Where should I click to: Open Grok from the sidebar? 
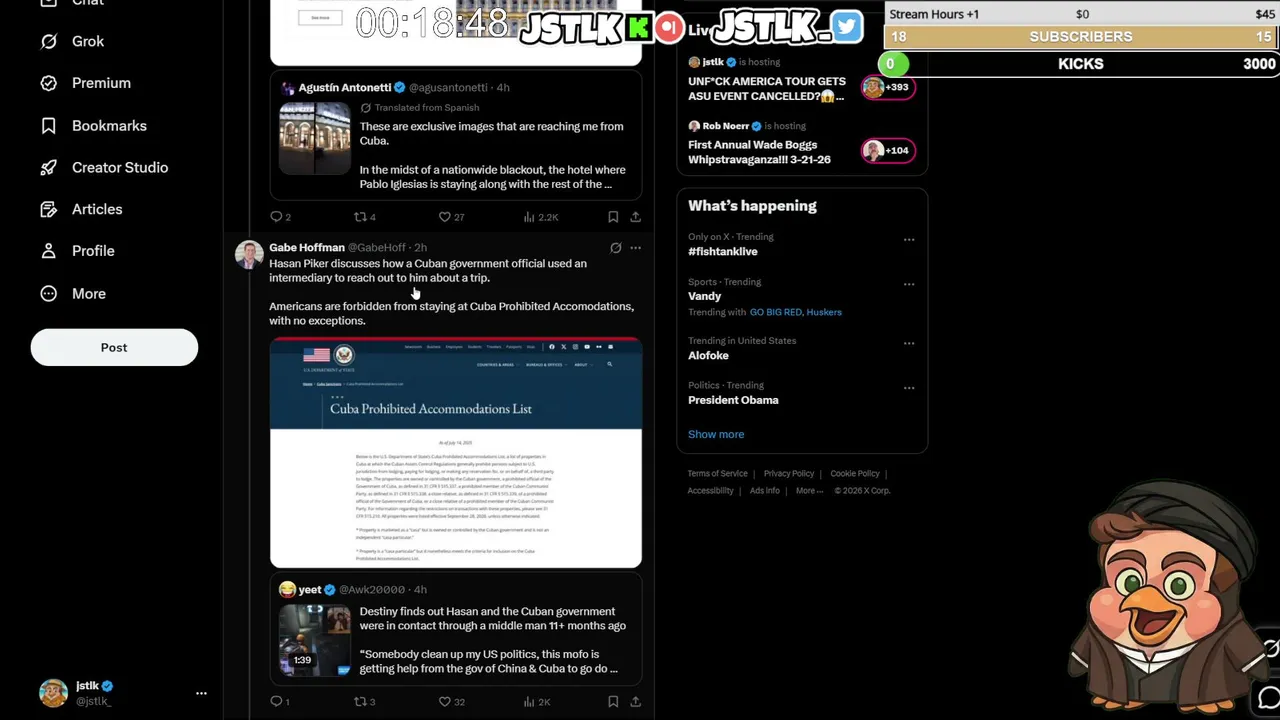pos(72,41)
